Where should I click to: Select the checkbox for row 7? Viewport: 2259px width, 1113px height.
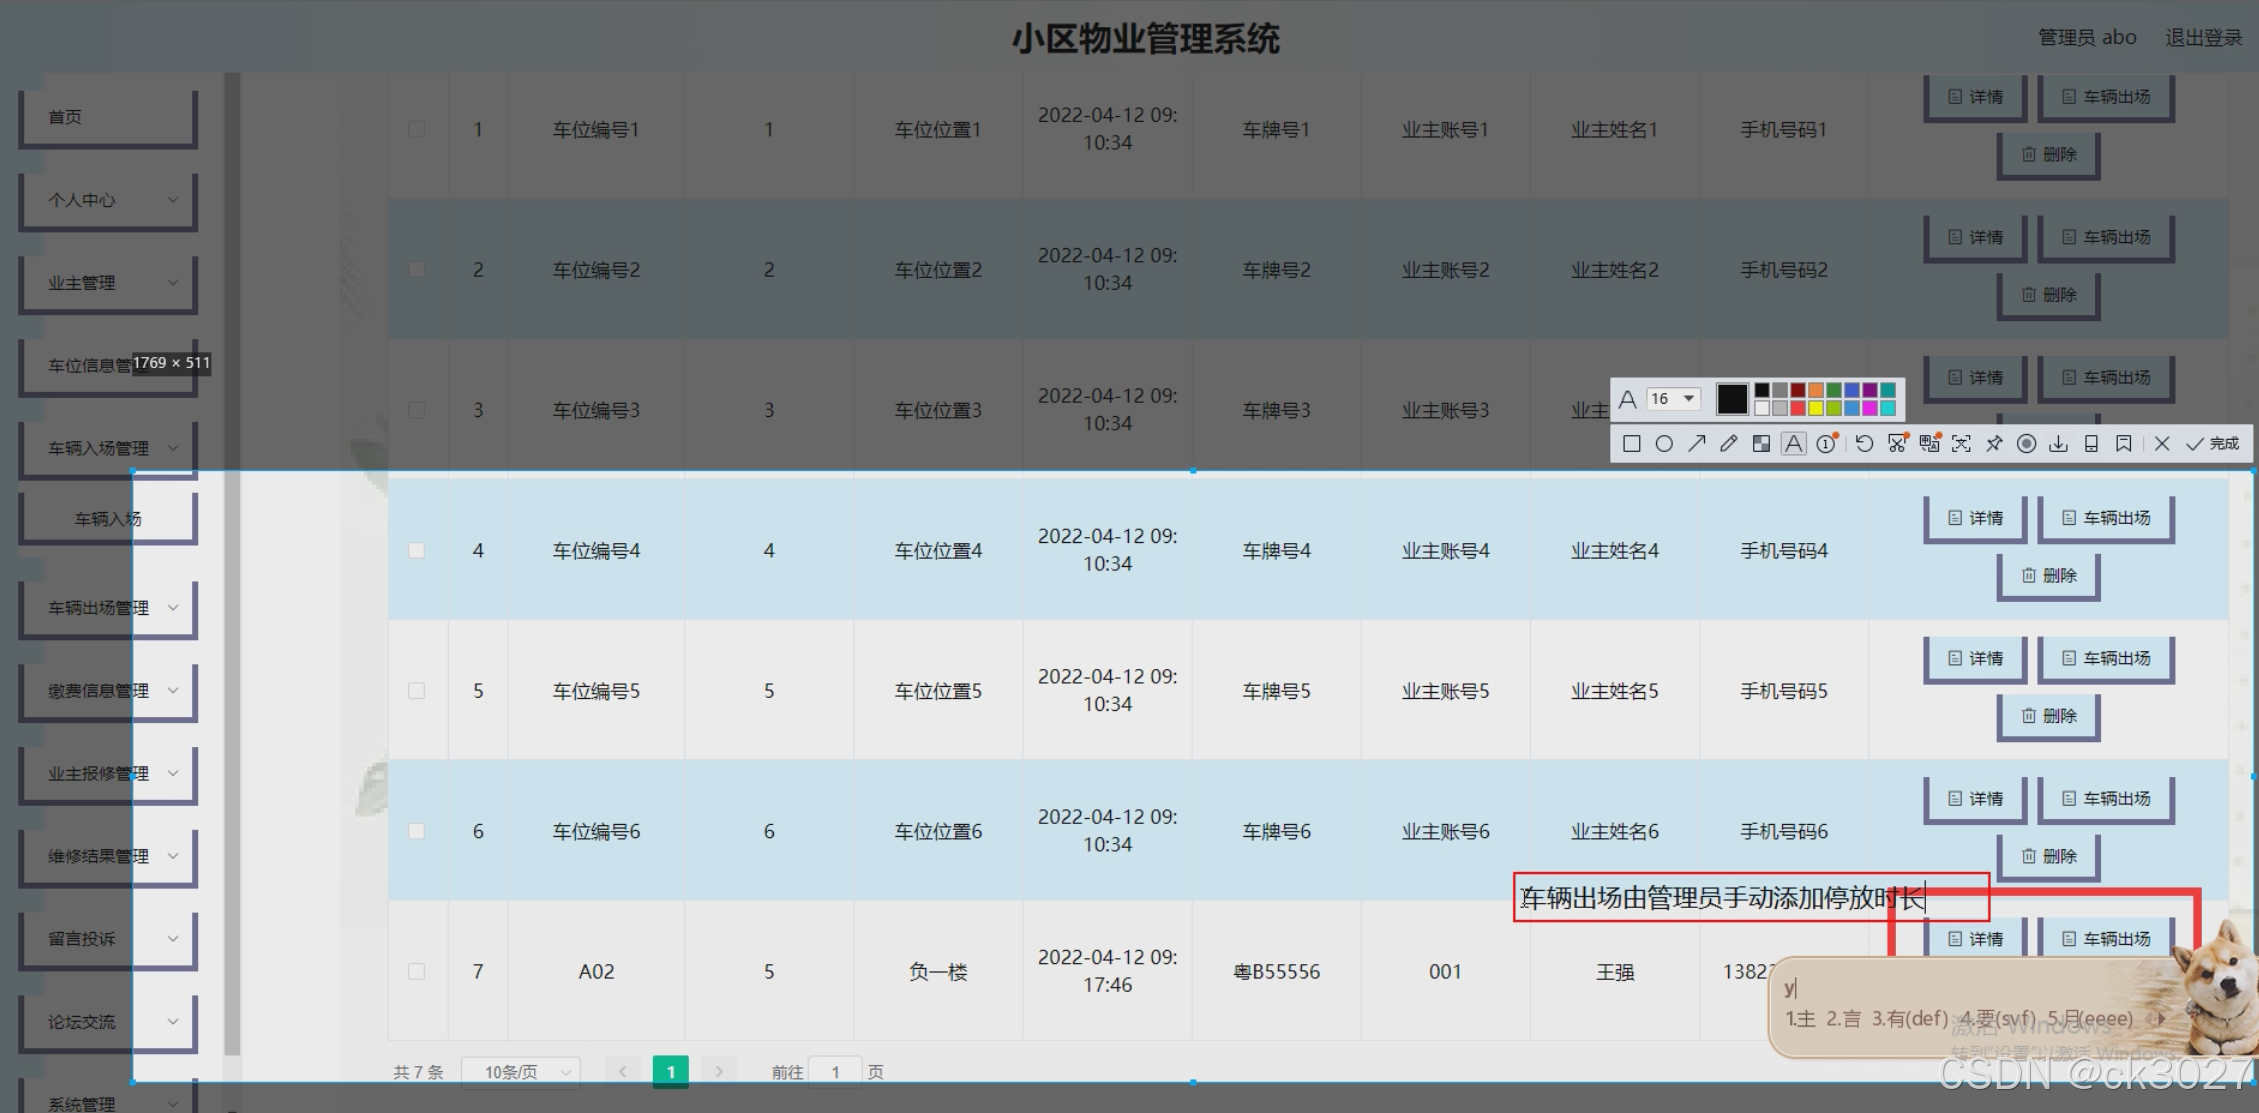click(417, 972)
